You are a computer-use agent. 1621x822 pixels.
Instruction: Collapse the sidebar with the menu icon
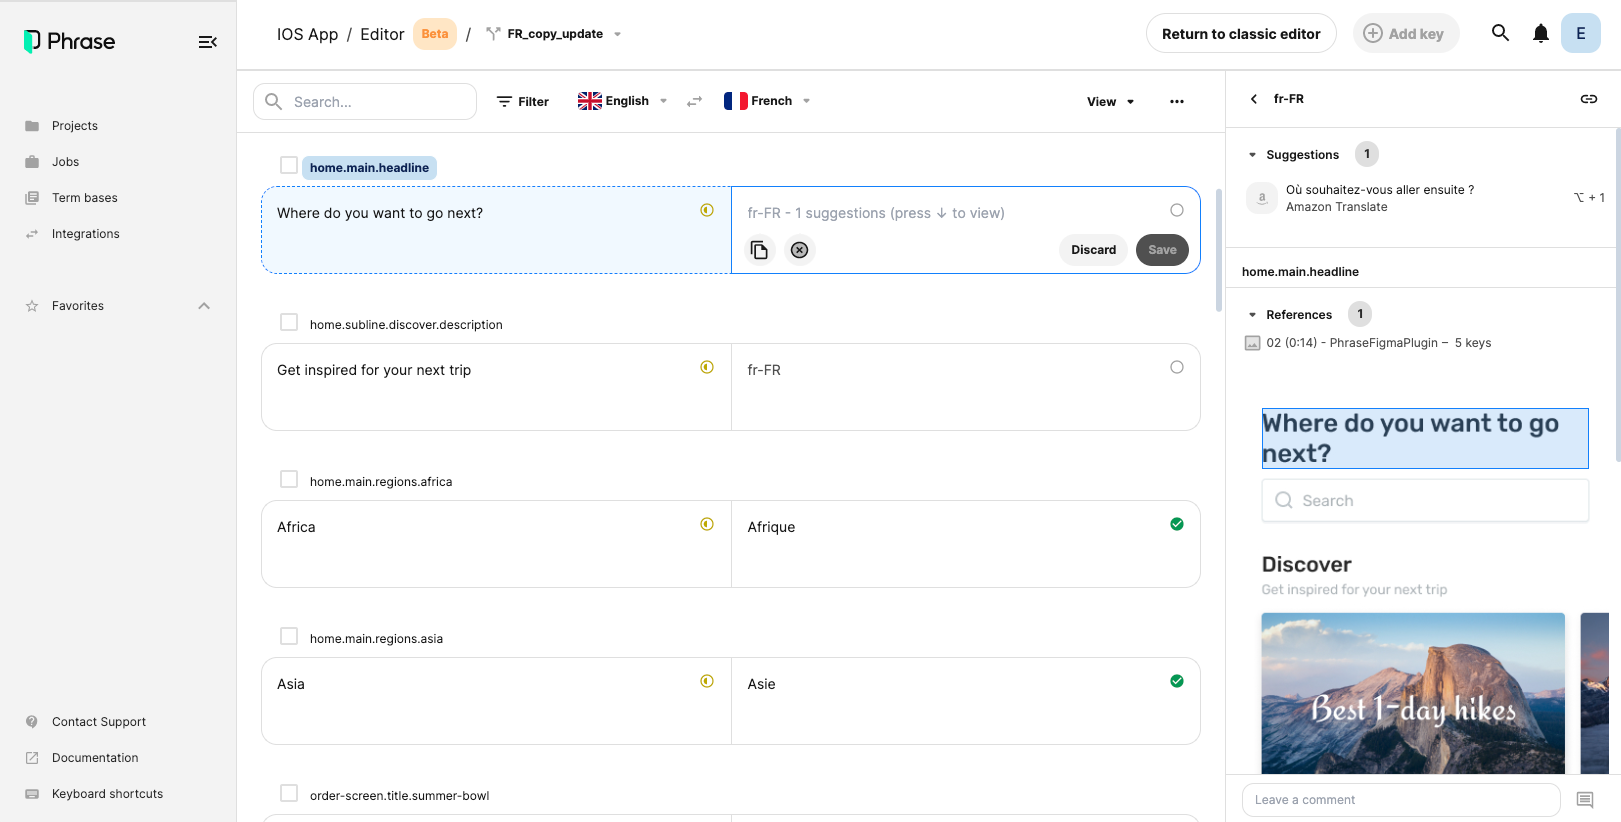[207, 42]
